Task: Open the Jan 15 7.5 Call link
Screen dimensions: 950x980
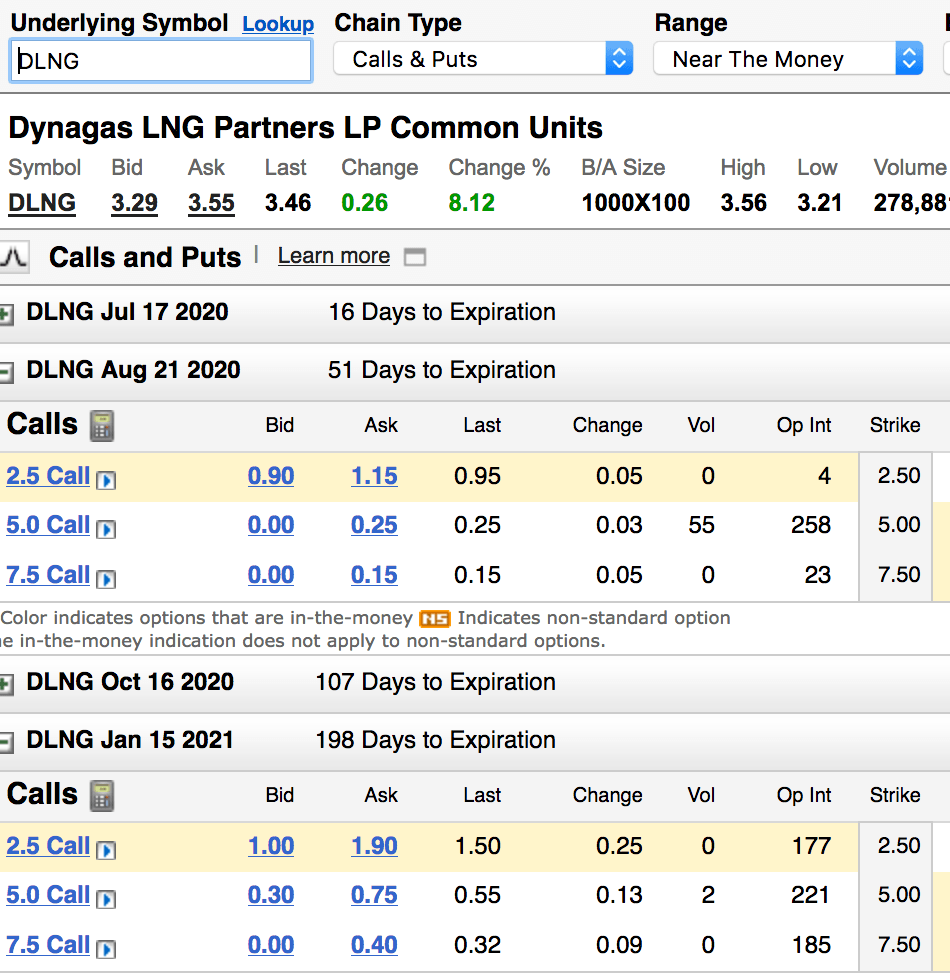Action: pyautogui.click(x=48, y=945)
